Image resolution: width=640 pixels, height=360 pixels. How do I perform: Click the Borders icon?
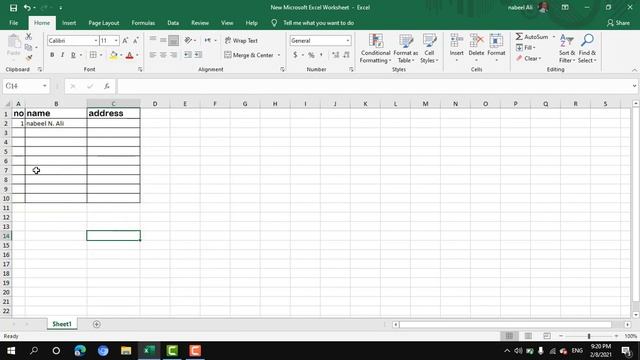(x=93, y=55)
